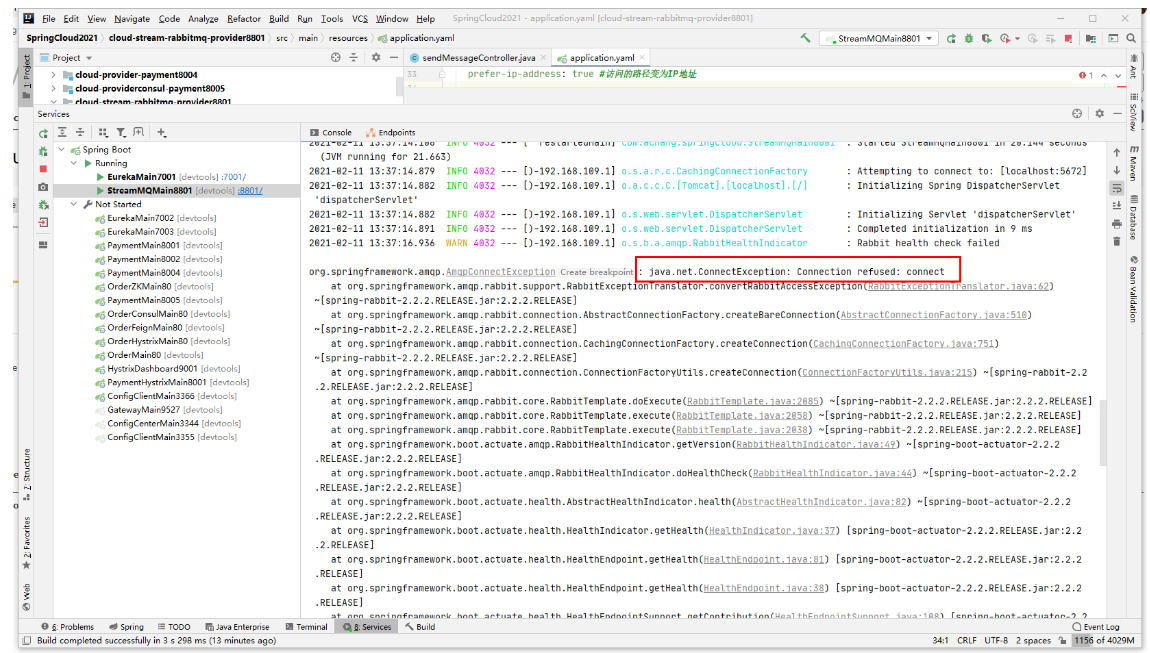The image size is (1150, 653).
Task: Switch to the Endpoints tab
Action: [391, 133]
